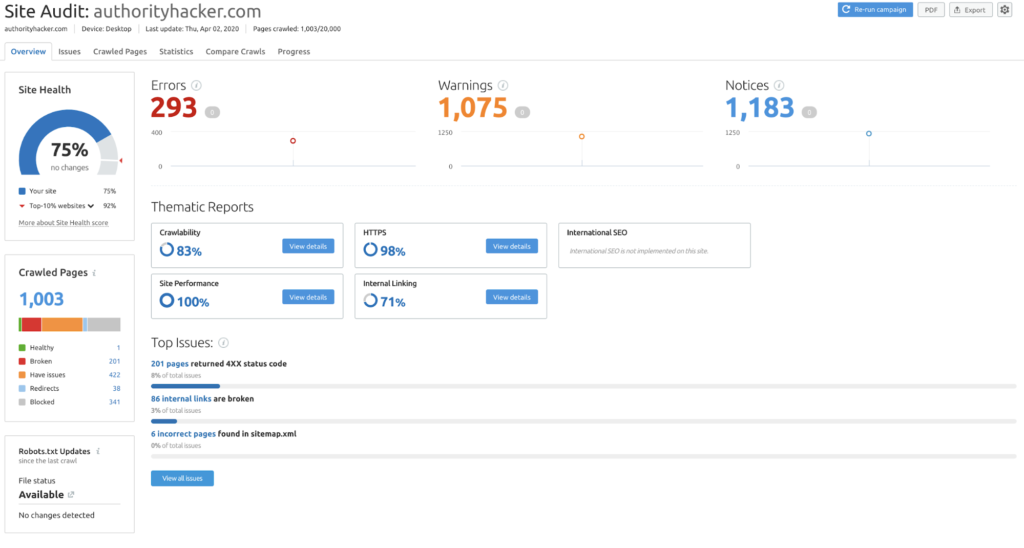Viewport: 1024px width, 548px height.
Task: Click the Crawled Pages info icon
Action: pos(95,273)
